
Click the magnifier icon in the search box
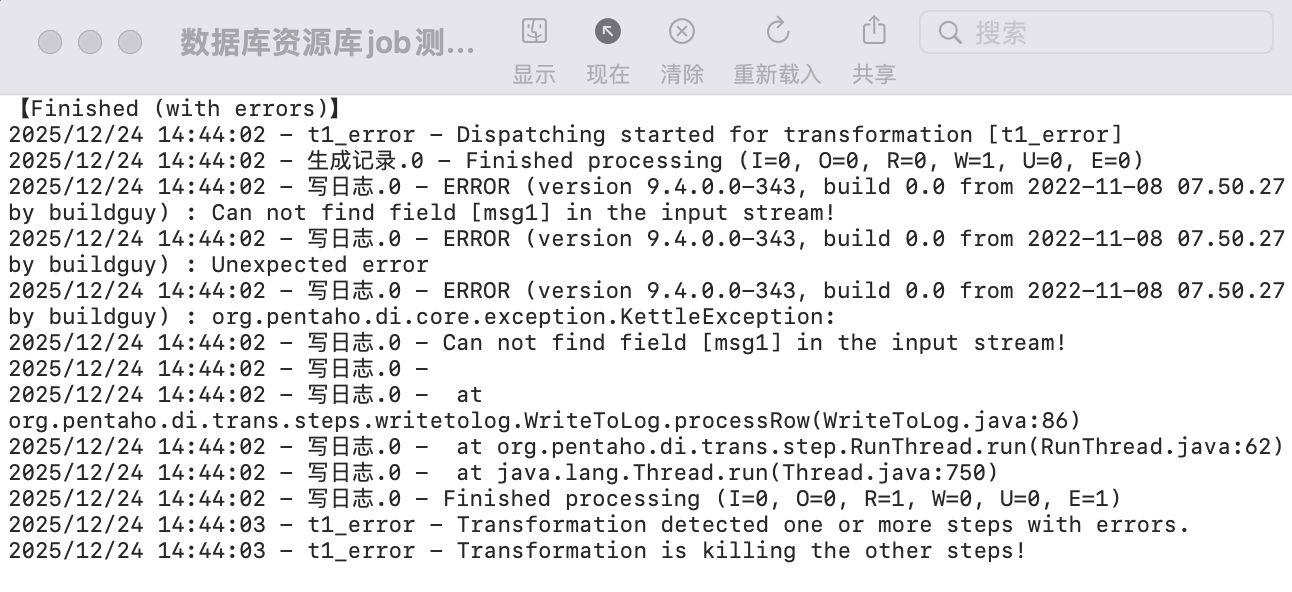950,33
